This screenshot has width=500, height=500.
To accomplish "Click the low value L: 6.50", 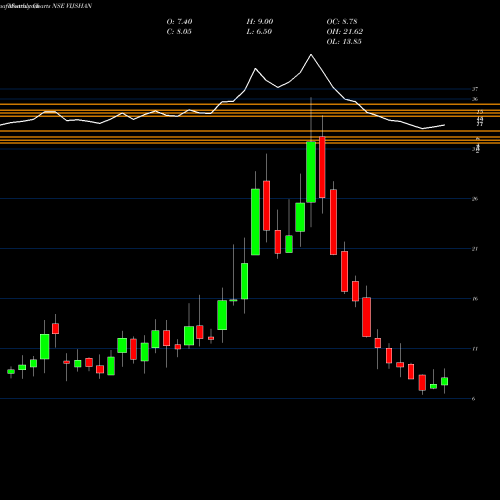I will pyautogui.click(x=259, y=32).
